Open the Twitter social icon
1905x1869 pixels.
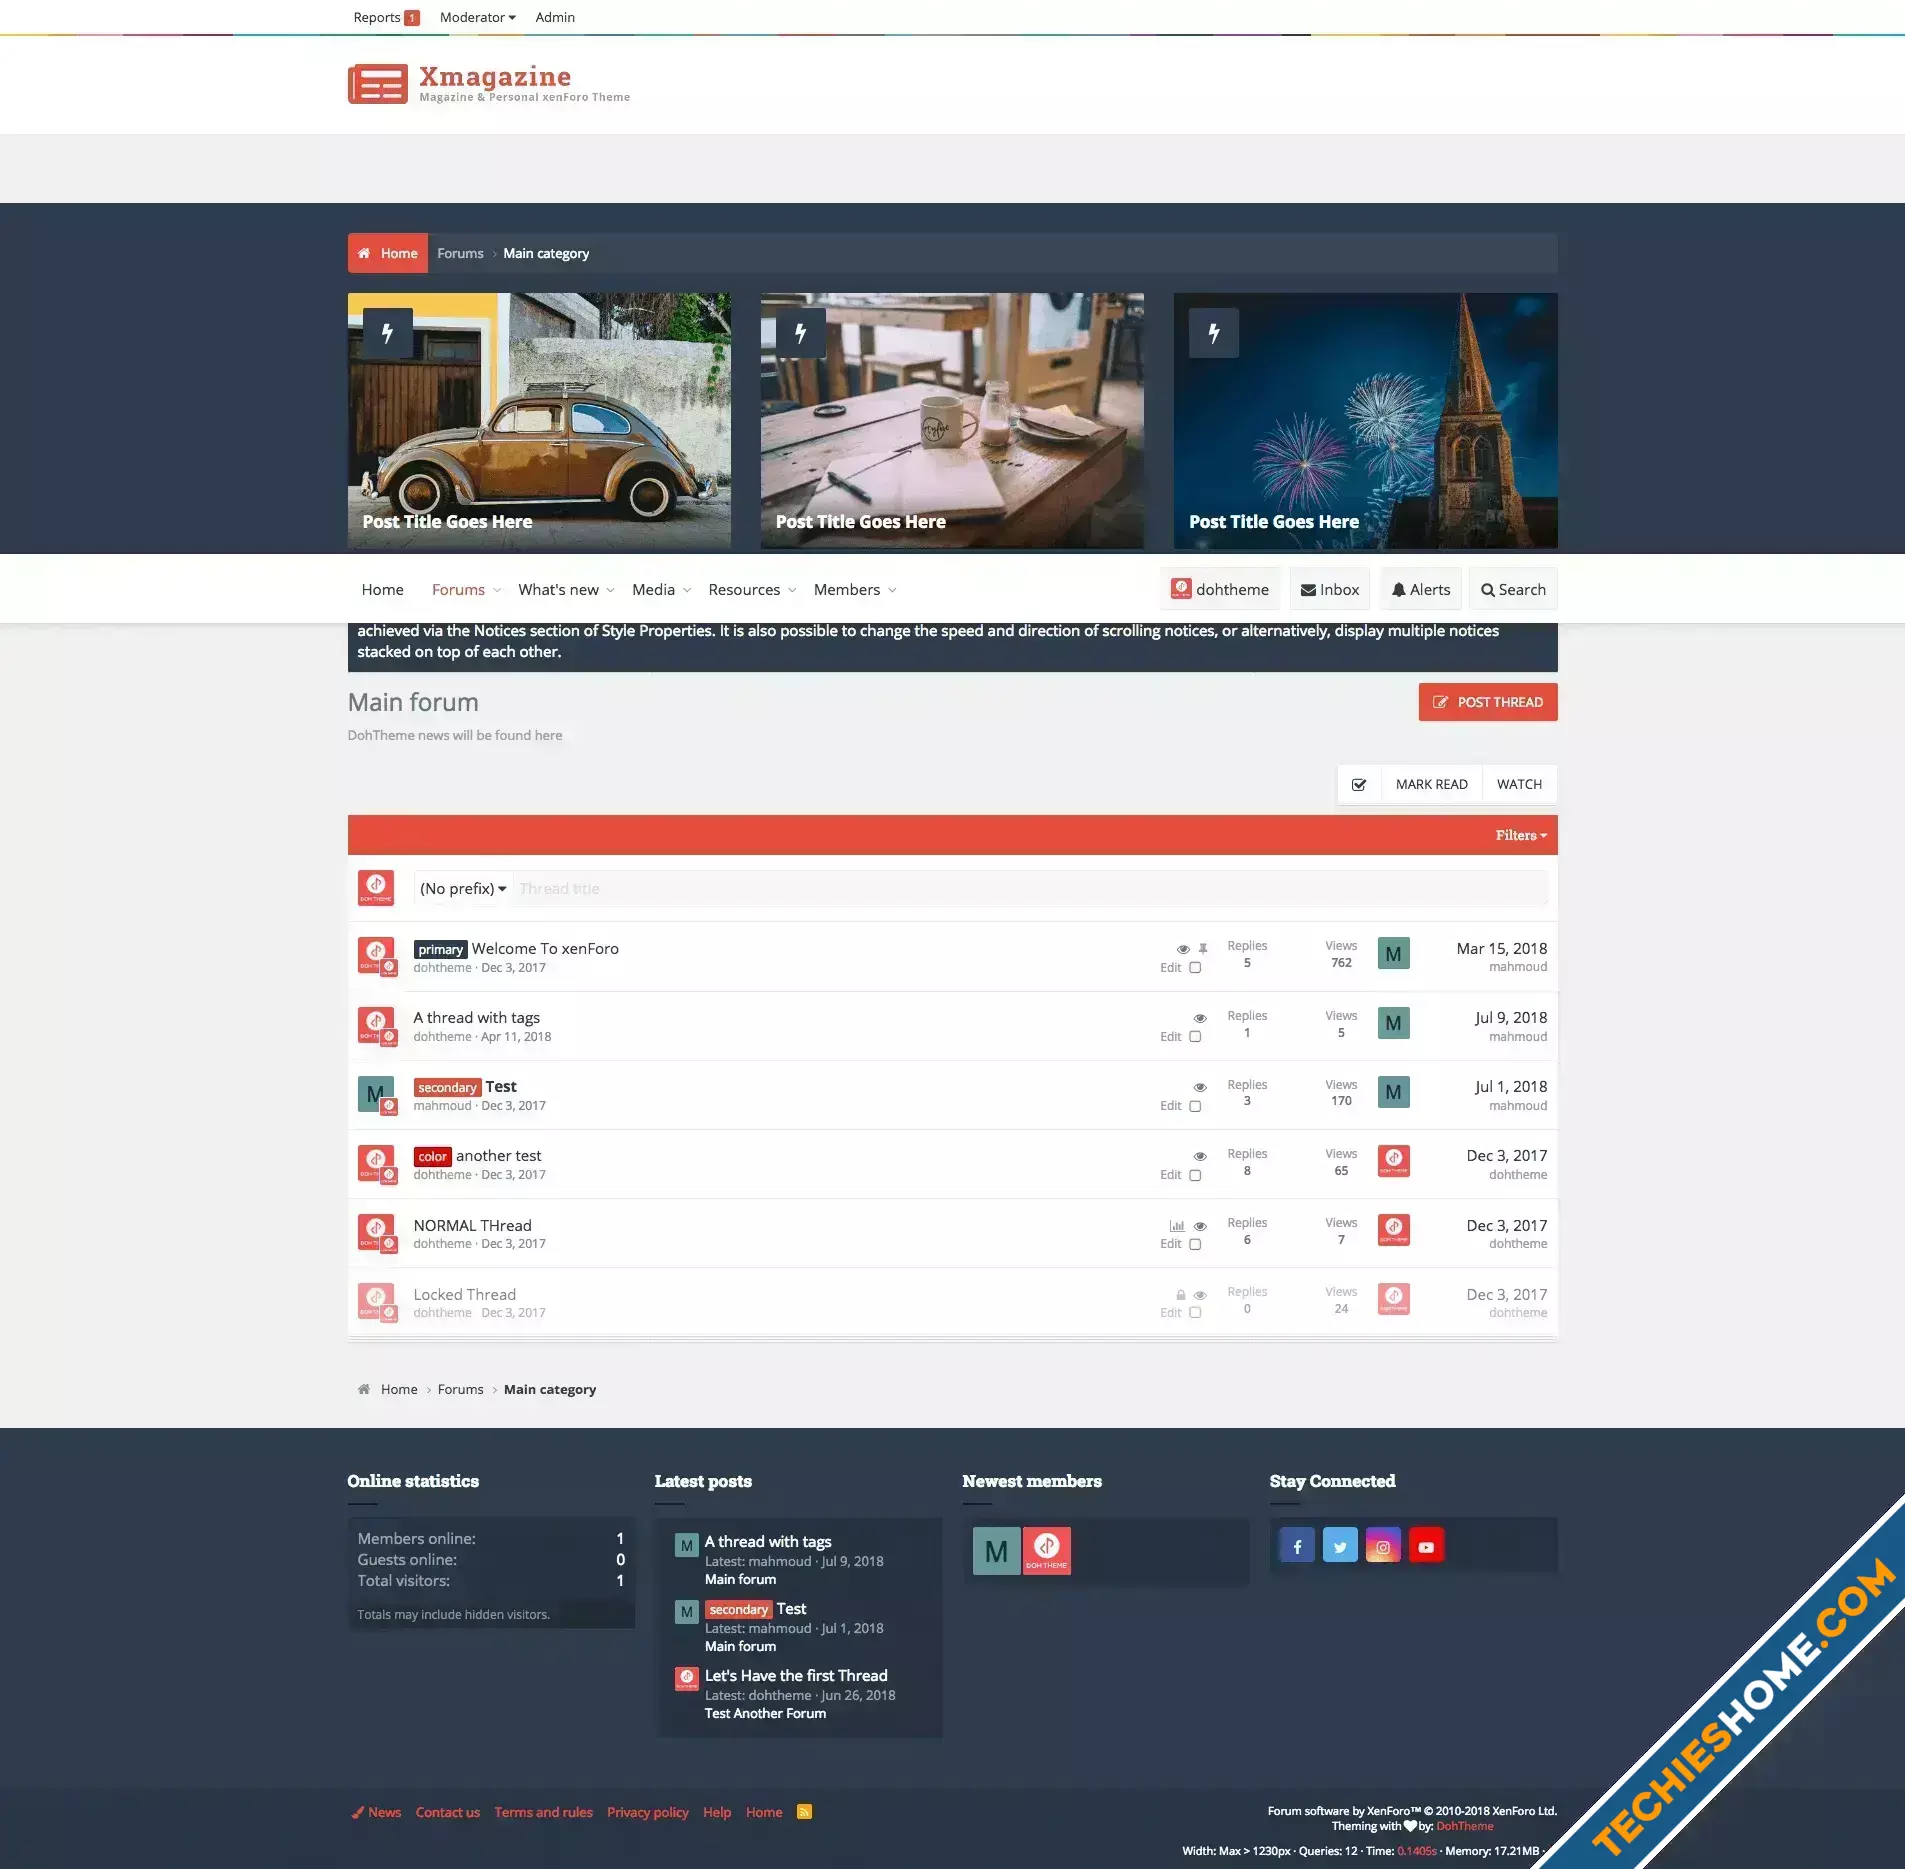point(1340,1546)
